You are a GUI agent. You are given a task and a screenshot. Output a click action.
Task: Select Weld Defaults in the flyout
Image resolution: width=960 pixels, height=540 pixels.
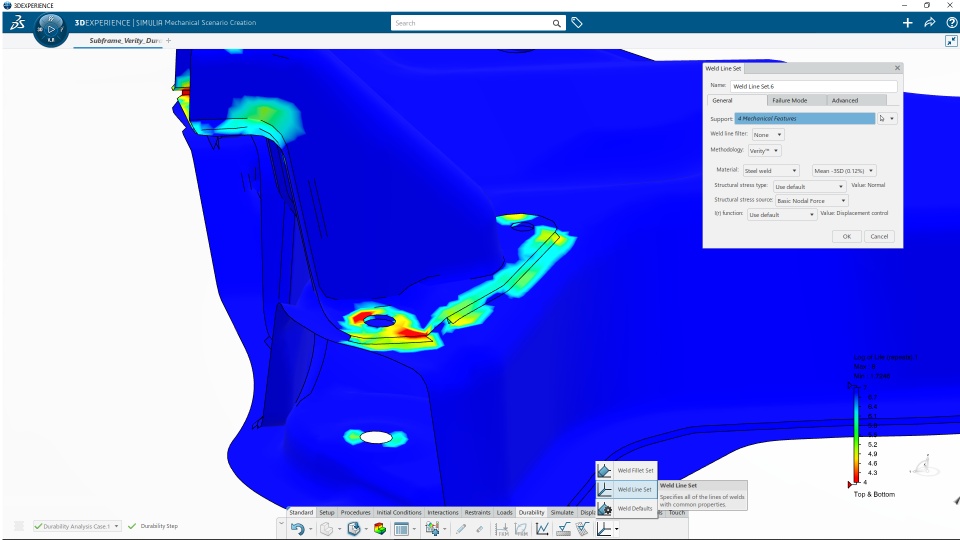[x=626, y=508]
